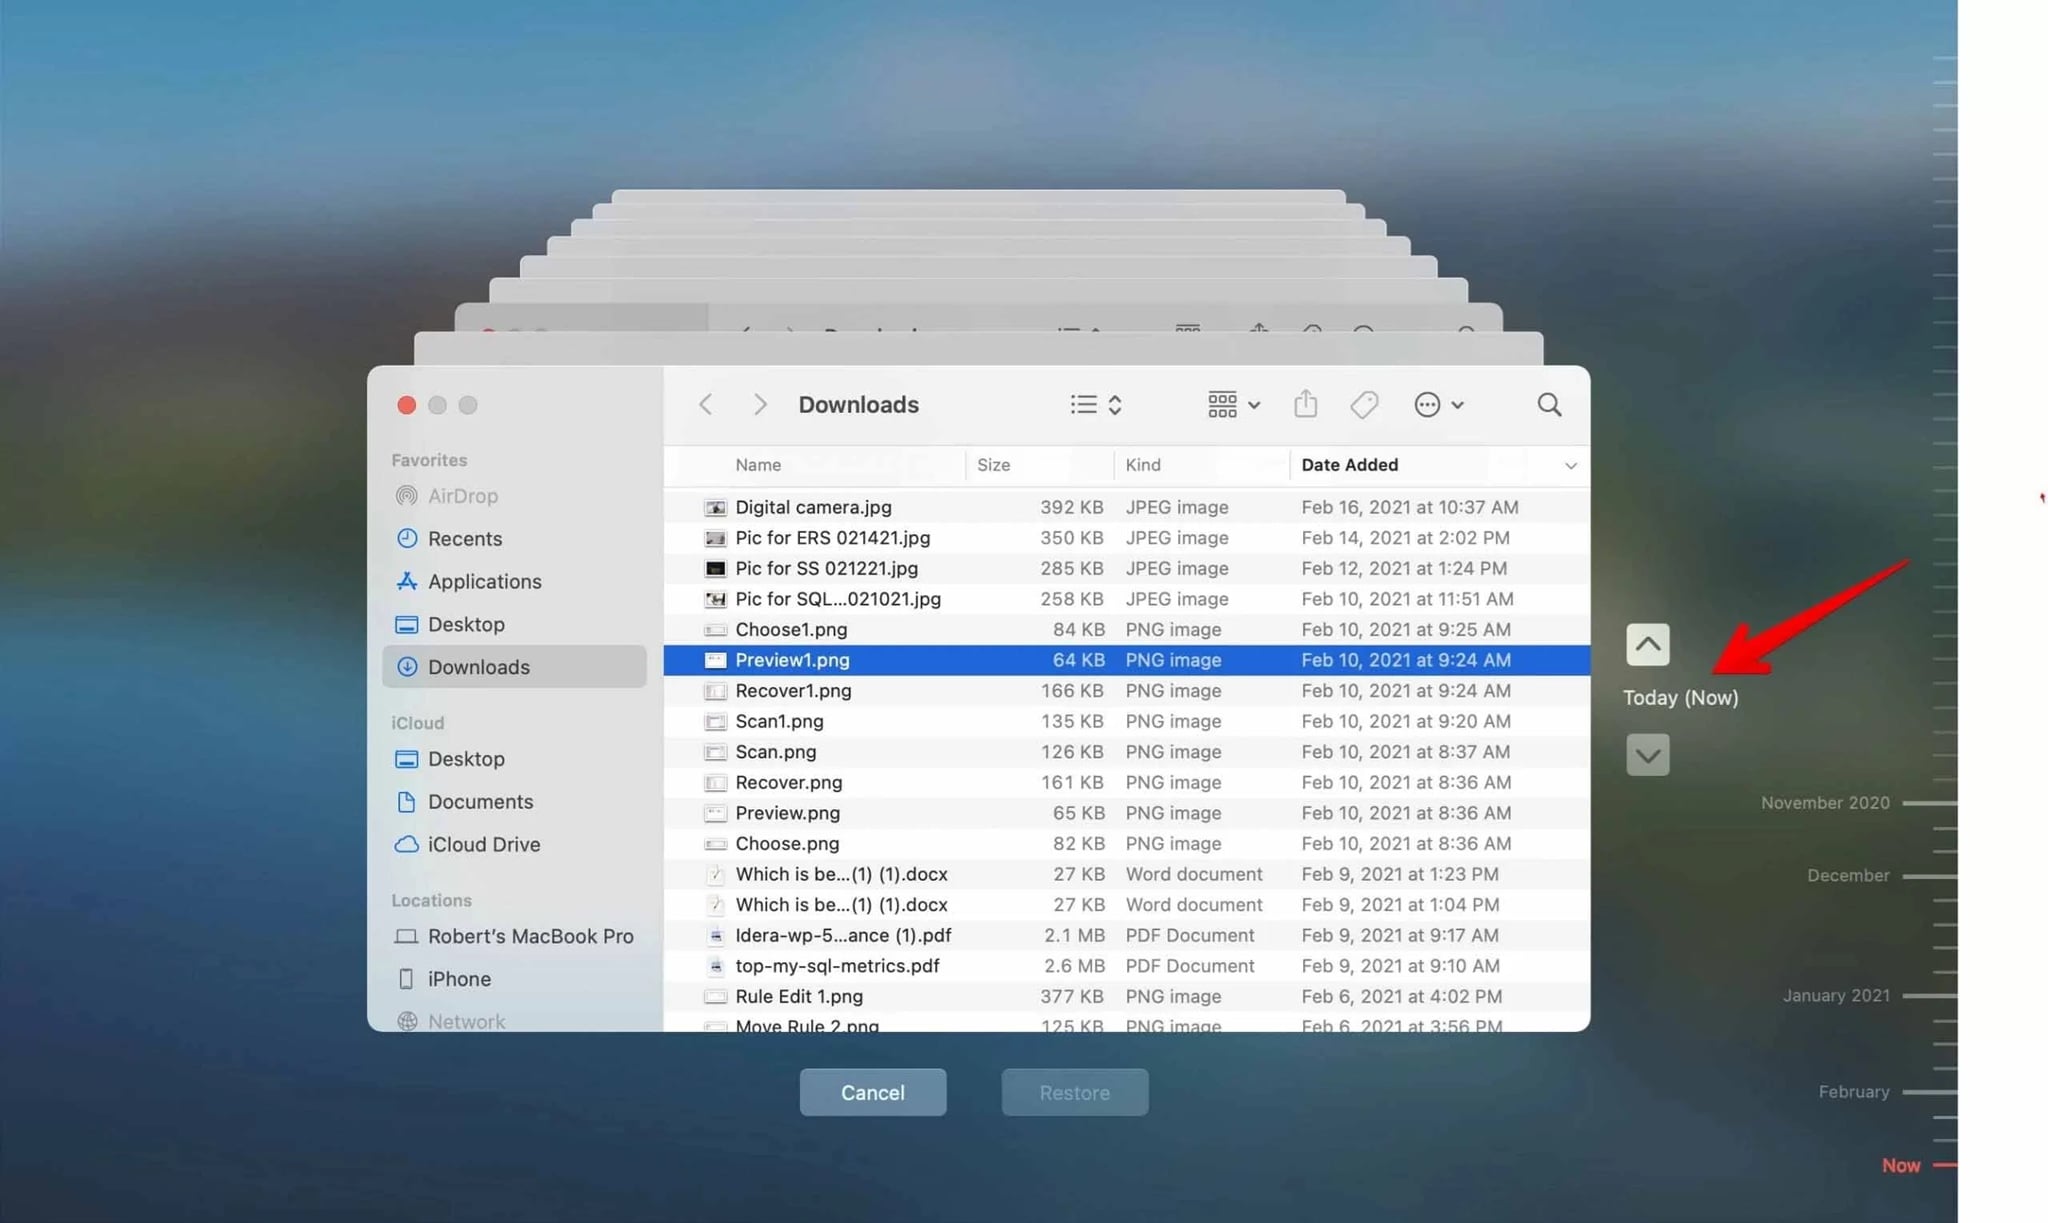The width and height of the screenshot is (2048, 1223).
Task: Select AirDrop in the sidebar
Action: [463, 495]
